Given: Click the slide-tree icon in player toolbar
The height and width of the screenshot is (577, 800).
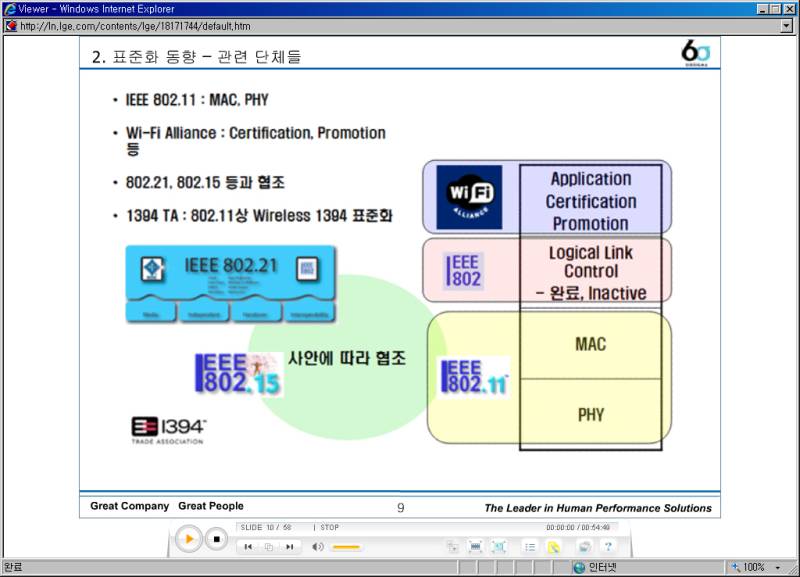Looking at the screenshot, I should [453, 547].
